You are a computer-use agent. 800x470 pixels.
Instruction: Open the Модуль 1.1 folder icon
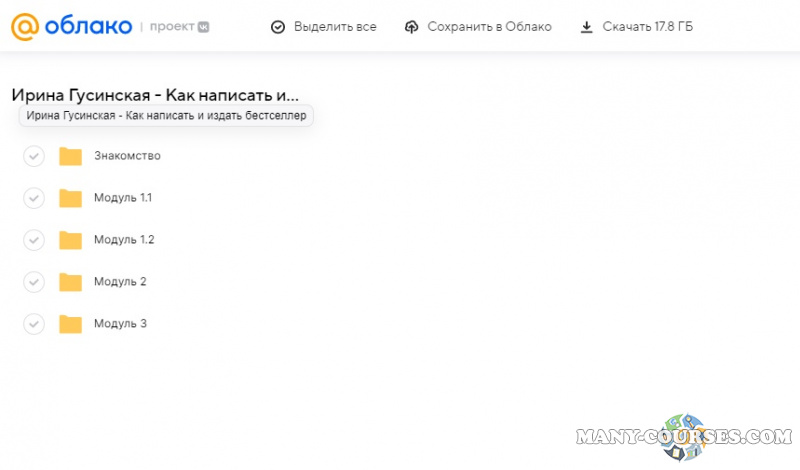(70, 198)
